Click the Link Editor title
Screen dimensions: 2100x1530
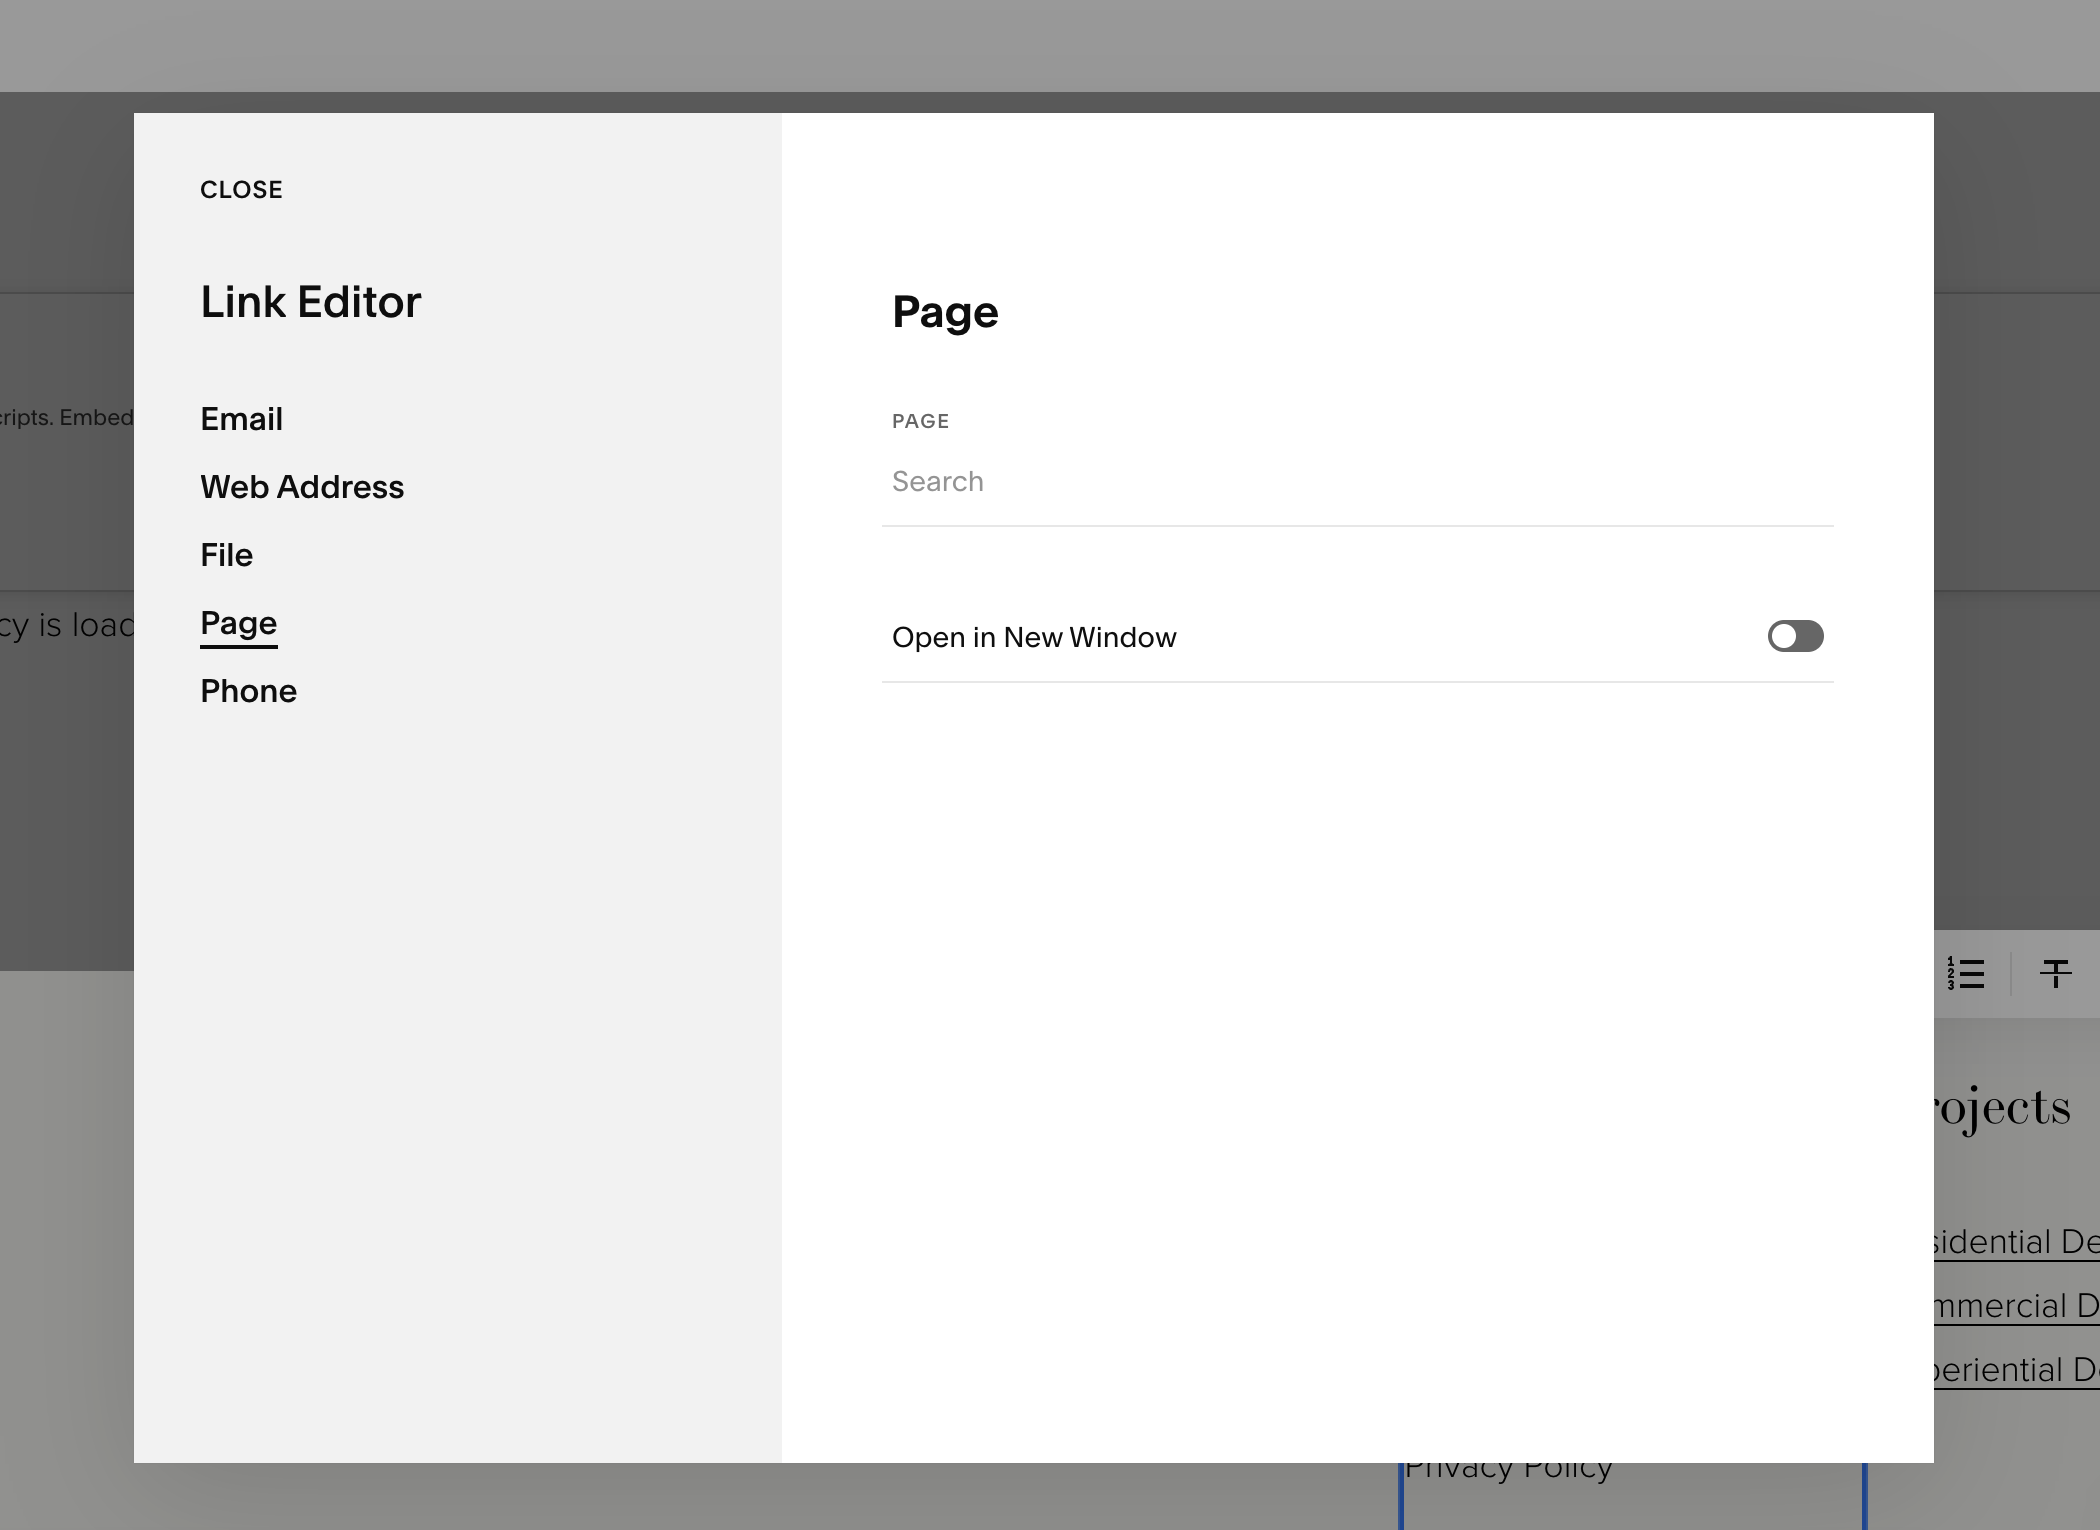pos(310,302)
